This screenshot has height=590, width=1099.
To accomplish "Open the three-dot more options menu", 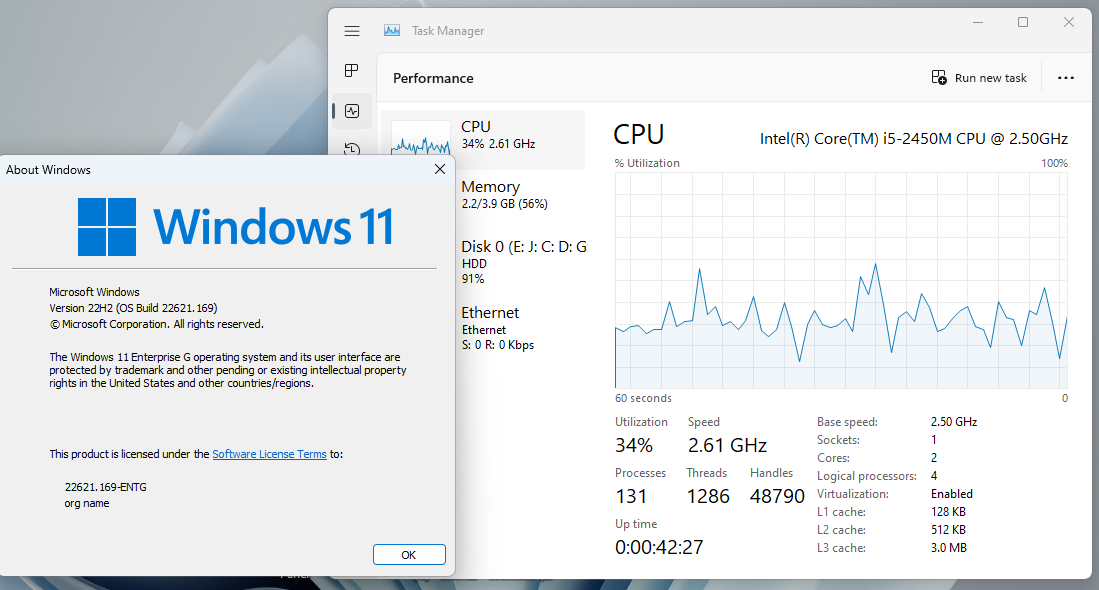I will point(1065,78).
